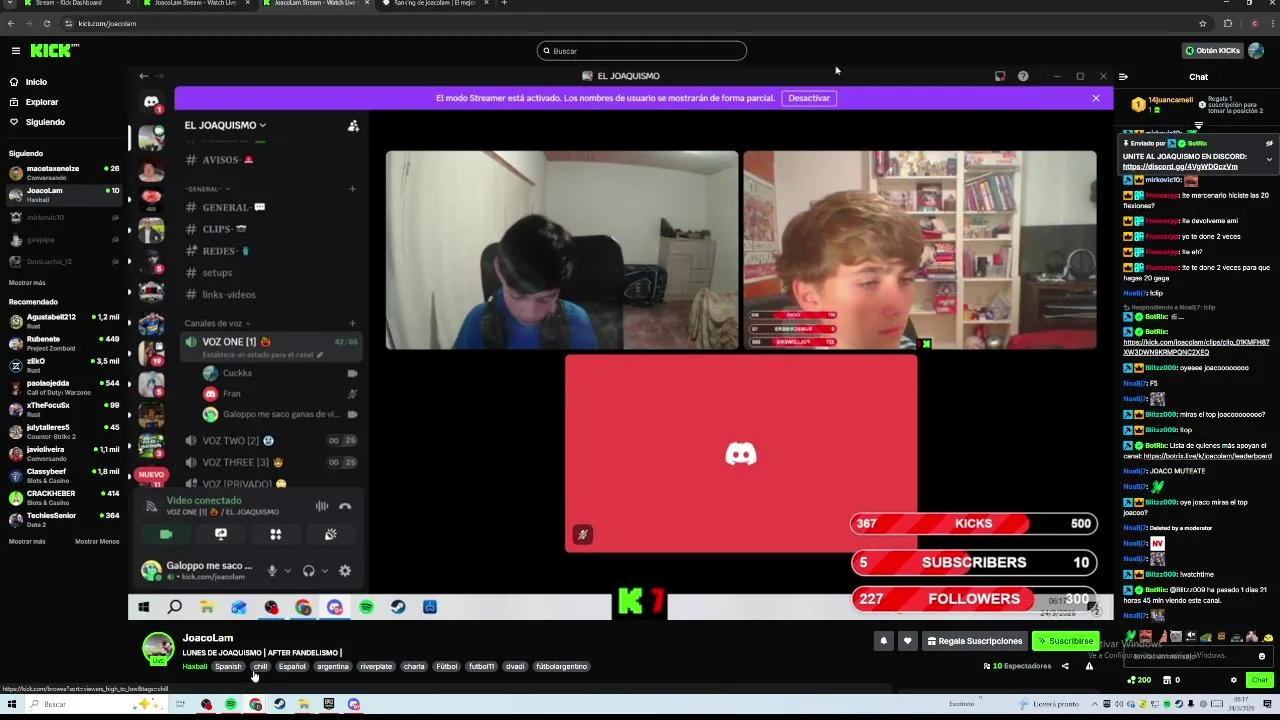The width and height of the screenshot is (1280, 720).
Task: Open the emoji picker in chat input
Action: 1261,656
